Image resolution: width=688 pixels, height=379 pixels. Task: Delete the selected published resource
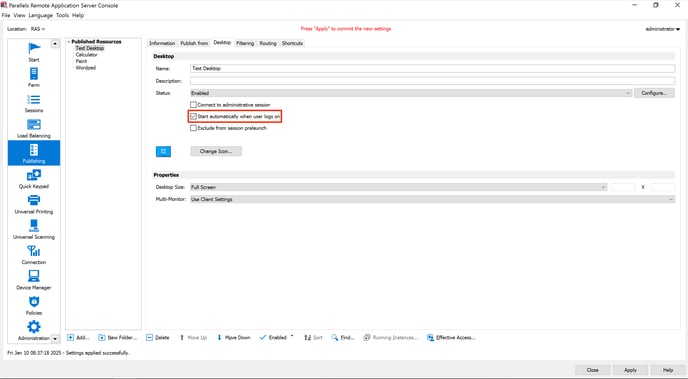158,337
